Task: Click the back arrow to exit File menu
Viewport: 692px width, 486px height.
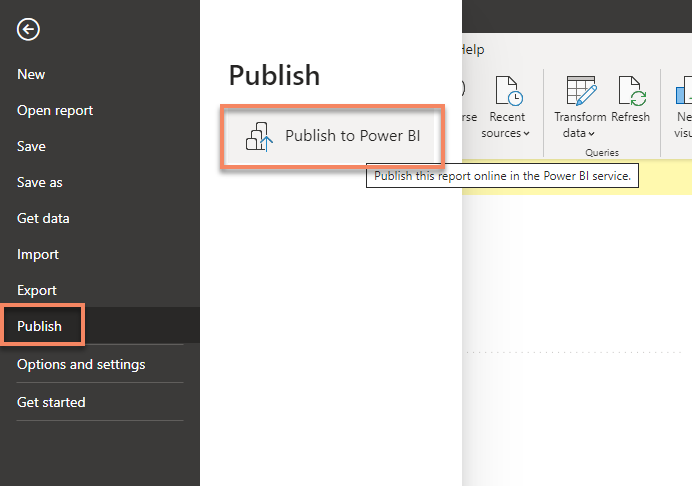Action: (28, 30)
